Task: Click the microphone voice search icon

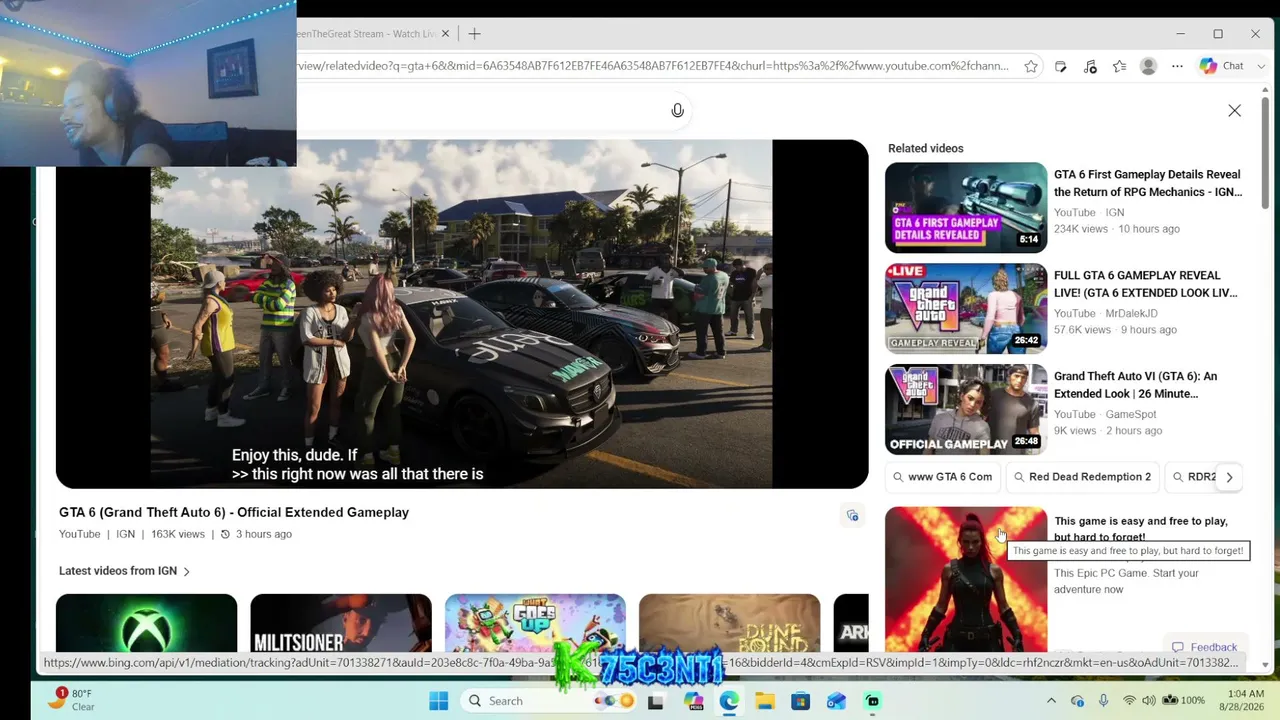Action: [x=677, y=110]
